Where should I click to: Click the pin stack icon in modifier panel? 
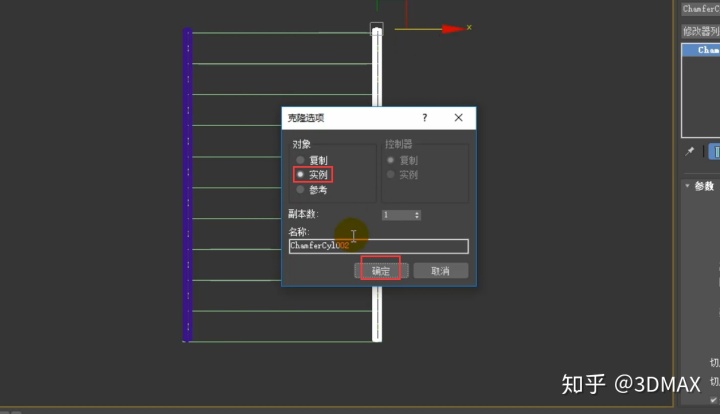pos(690,151)
